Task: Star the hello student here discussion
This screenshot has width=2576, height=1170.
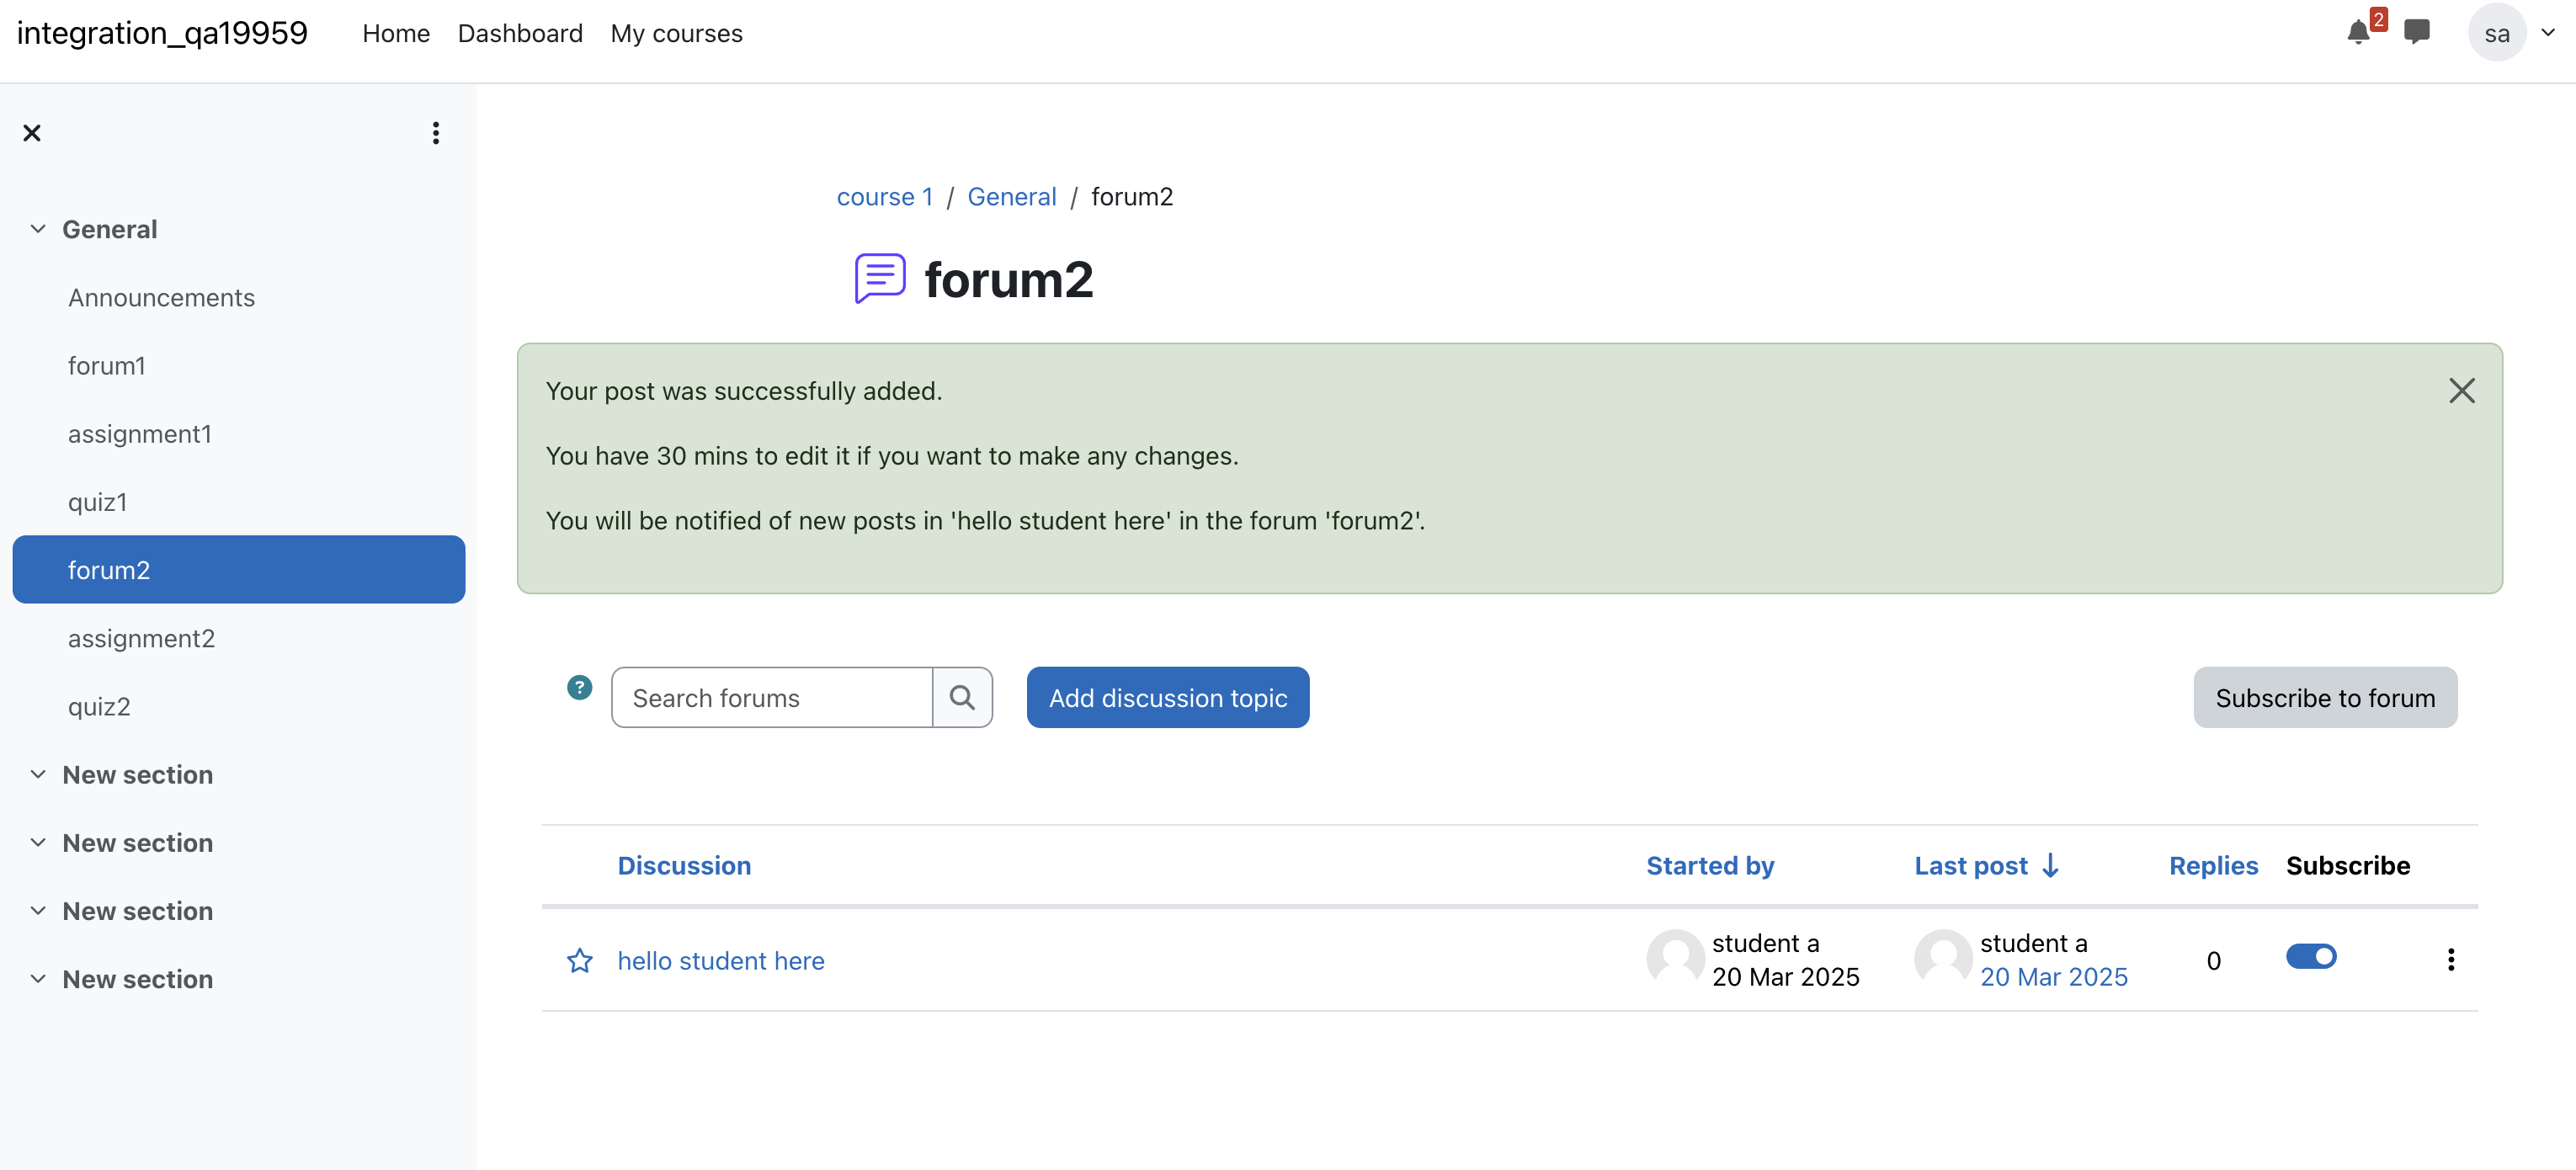Action: point(579,960)
